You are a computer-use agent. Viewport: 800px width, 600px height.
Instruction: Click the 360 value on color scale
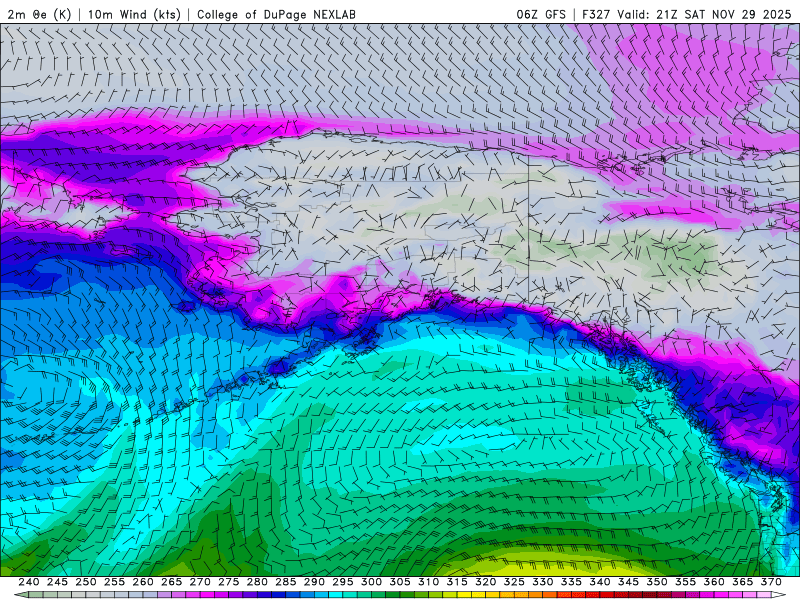(714, 582)
